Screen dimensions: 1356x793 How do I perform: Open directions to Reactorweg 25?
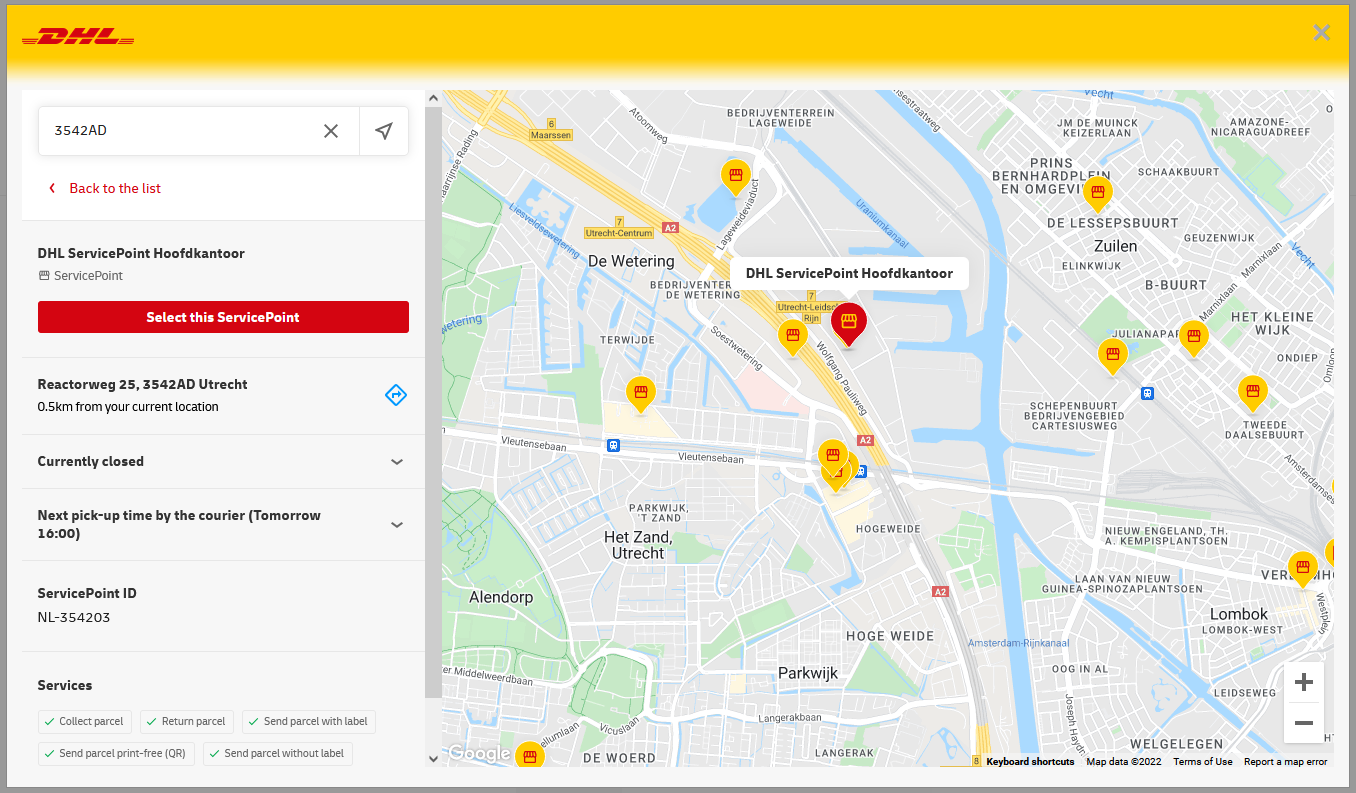pyautogui.click(x=396, y=395)
